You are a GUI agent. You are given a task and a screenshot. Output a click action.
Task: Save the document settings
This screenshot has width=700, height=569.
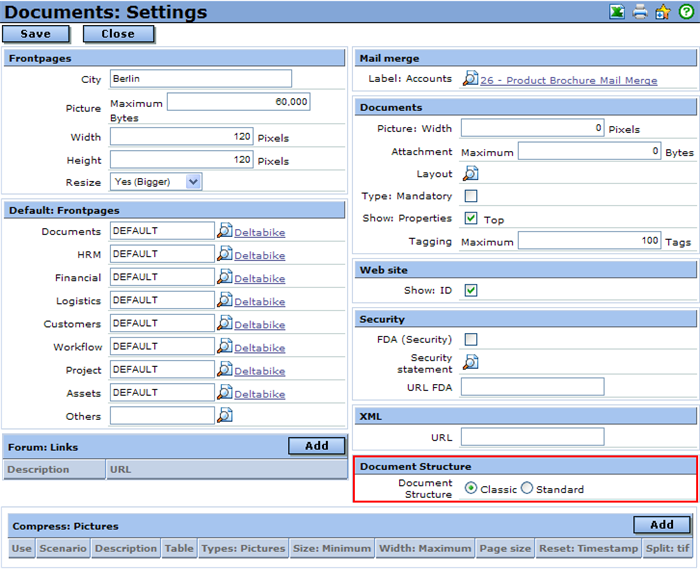point(36,34)
